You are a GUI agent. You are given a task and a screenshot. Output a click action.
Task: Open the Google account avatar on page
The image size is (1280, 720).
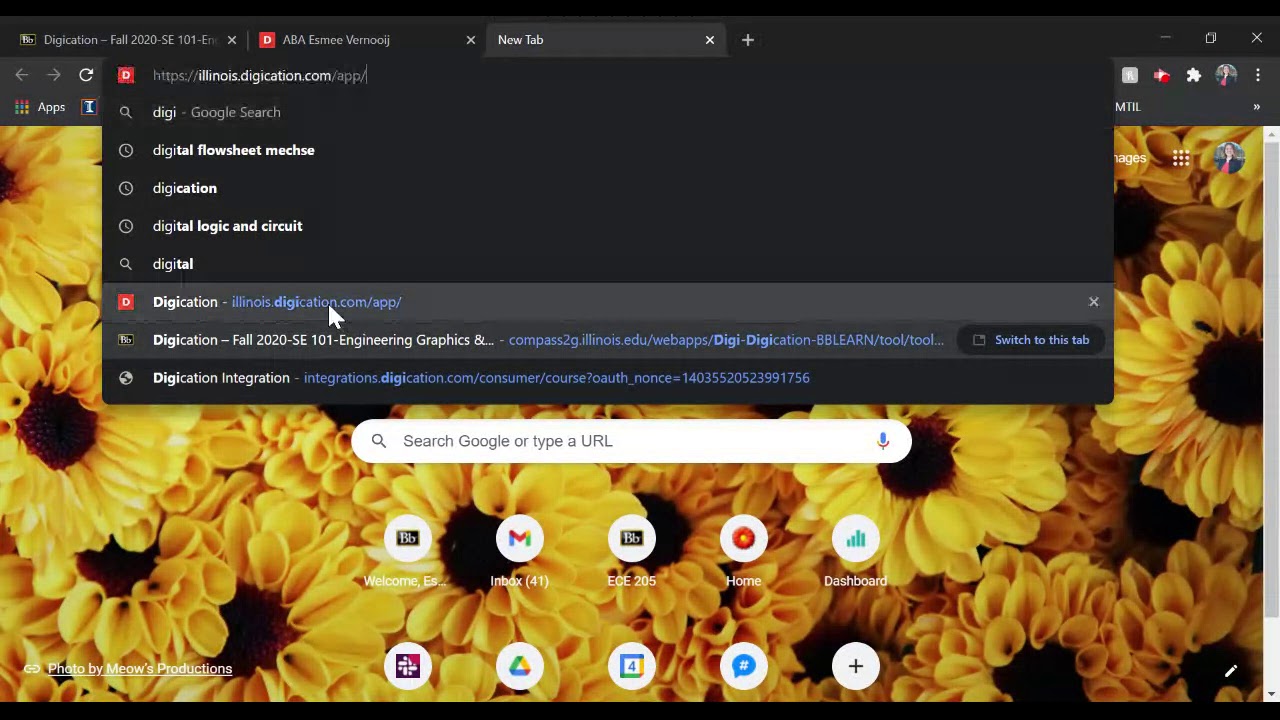(1230, 158)
